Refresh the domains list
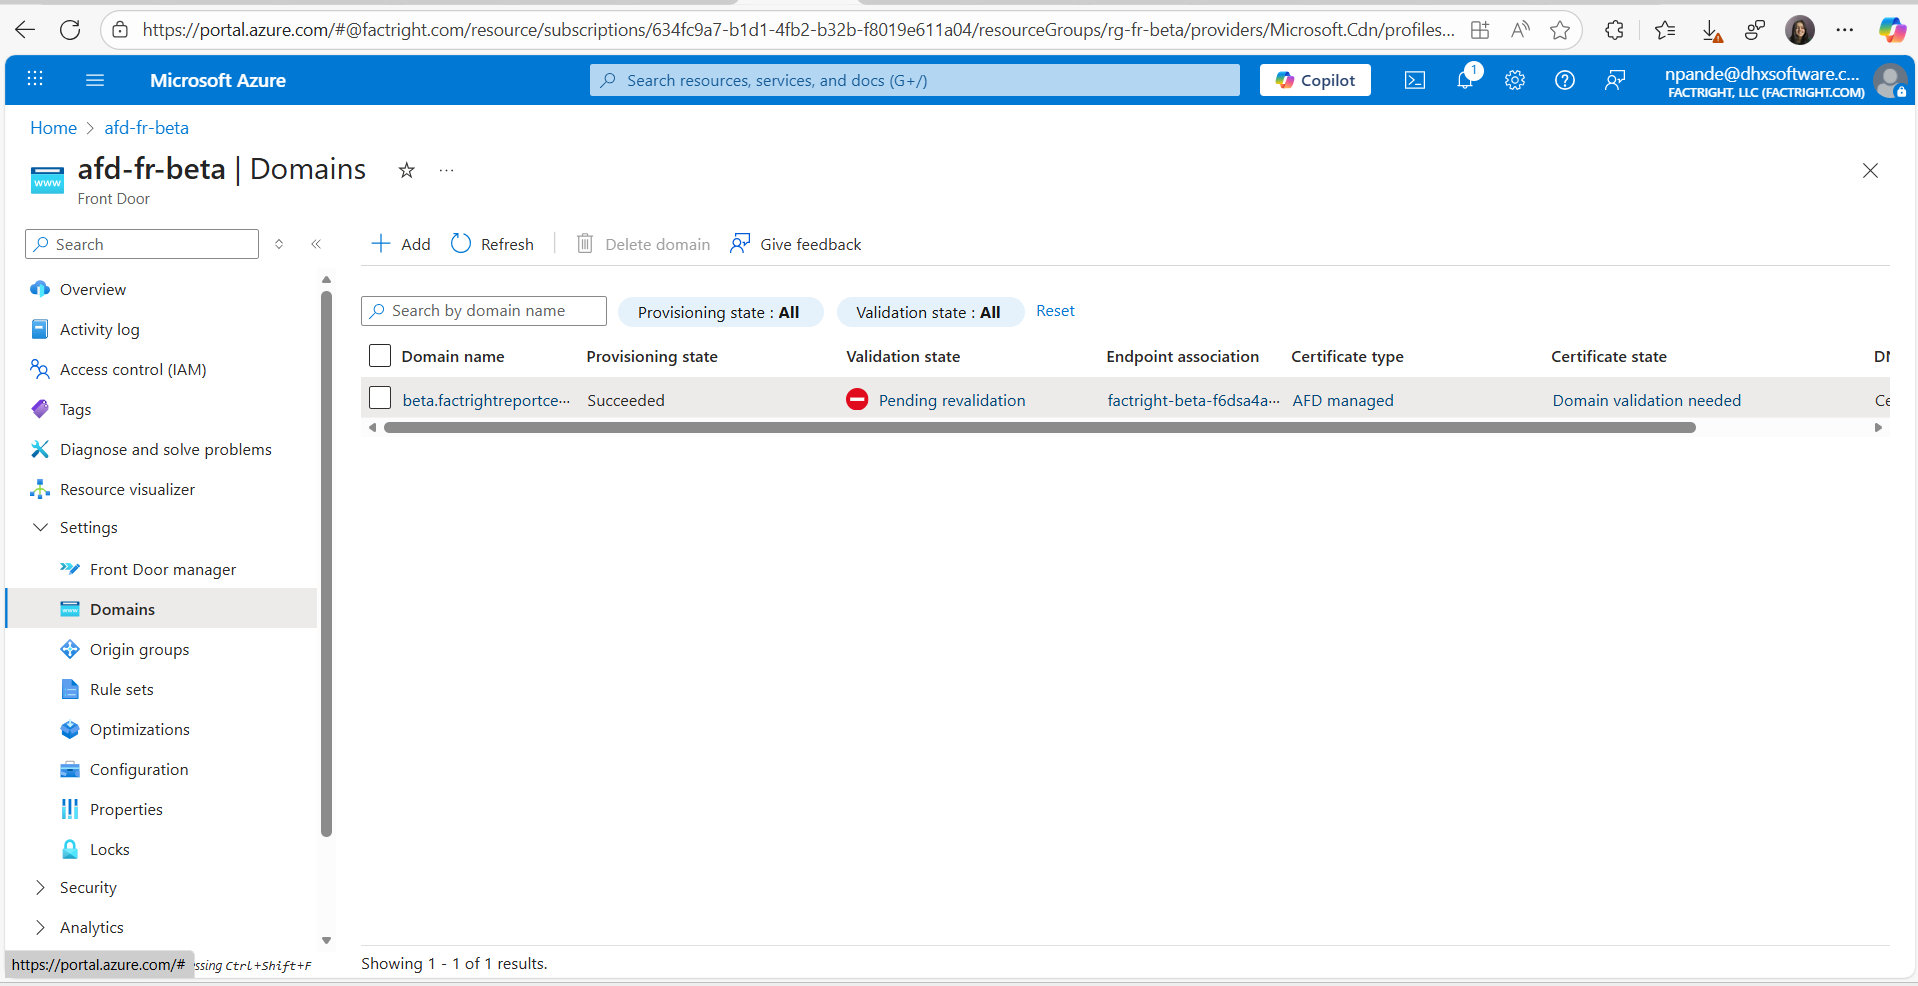 click(x=492, y=244)
